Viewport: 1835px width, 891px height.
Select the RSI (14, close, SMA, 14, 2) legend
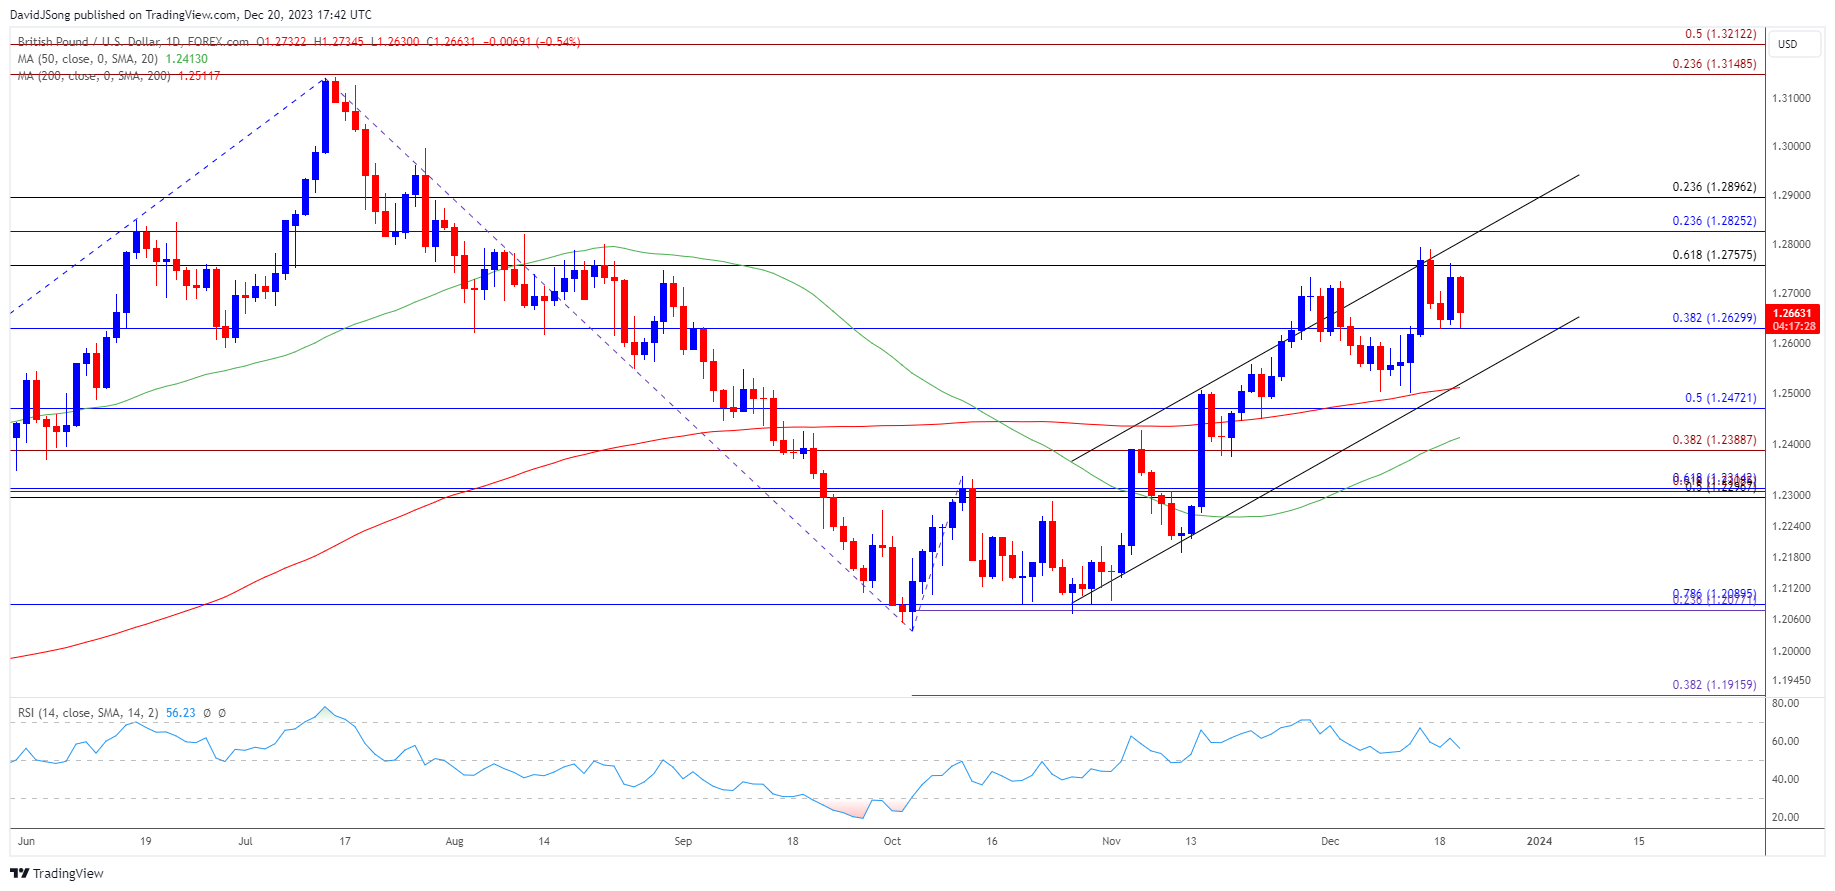(88, 713)
